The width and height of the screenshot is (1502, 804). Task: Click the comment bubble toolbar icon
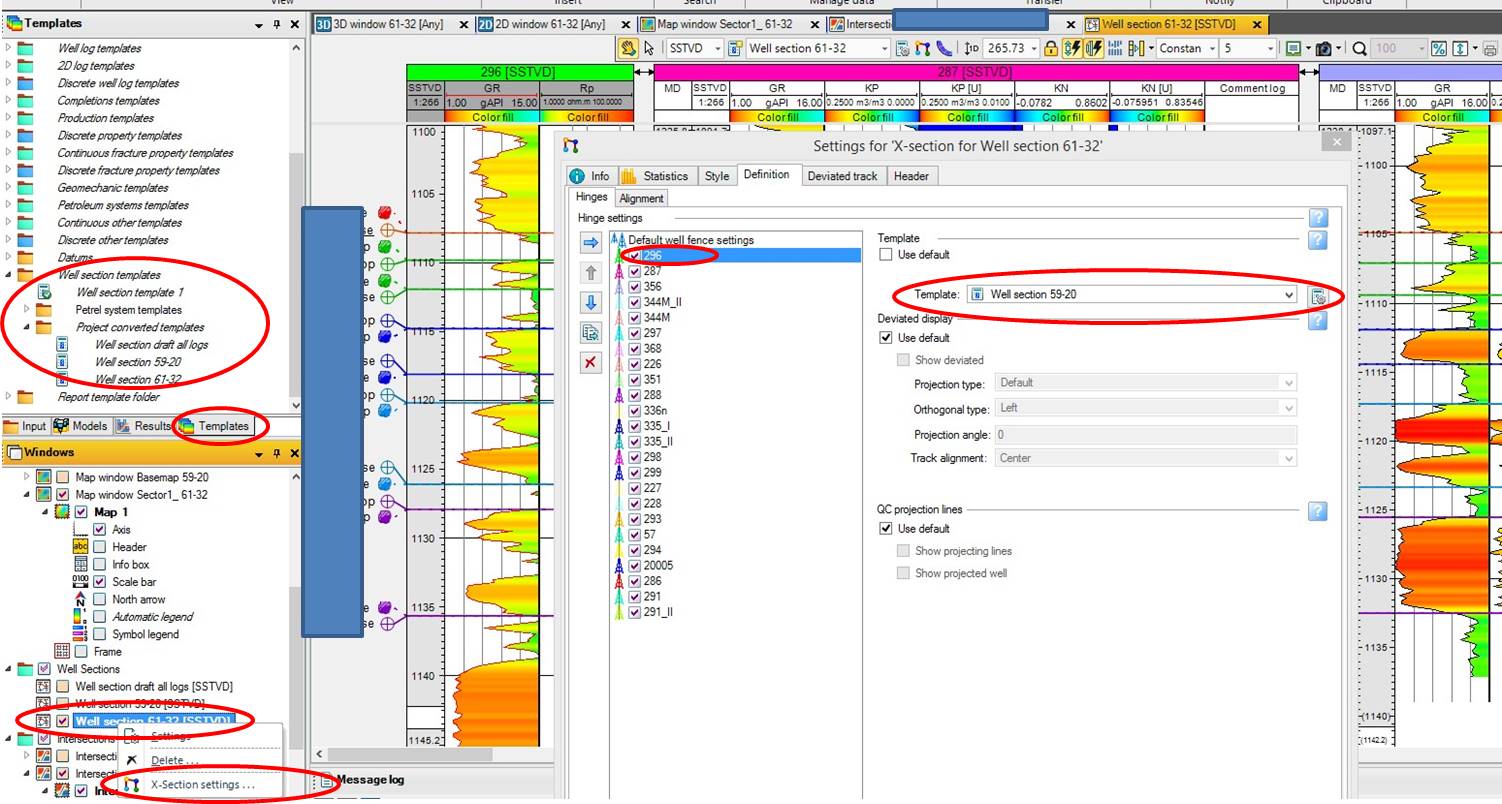point(1293,48)
